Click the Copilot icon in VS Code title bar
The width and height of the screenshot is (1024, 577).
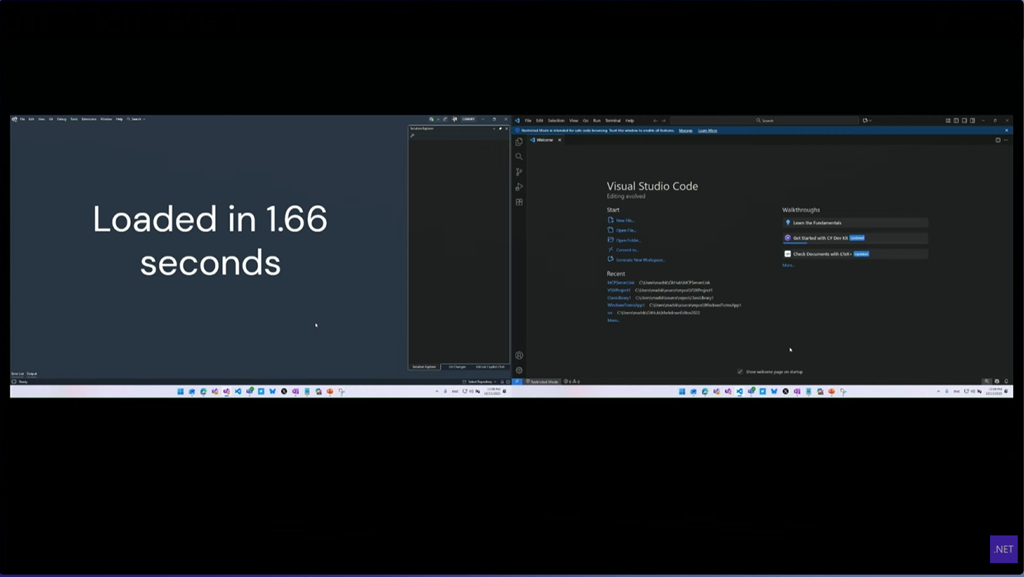point(866,121)
